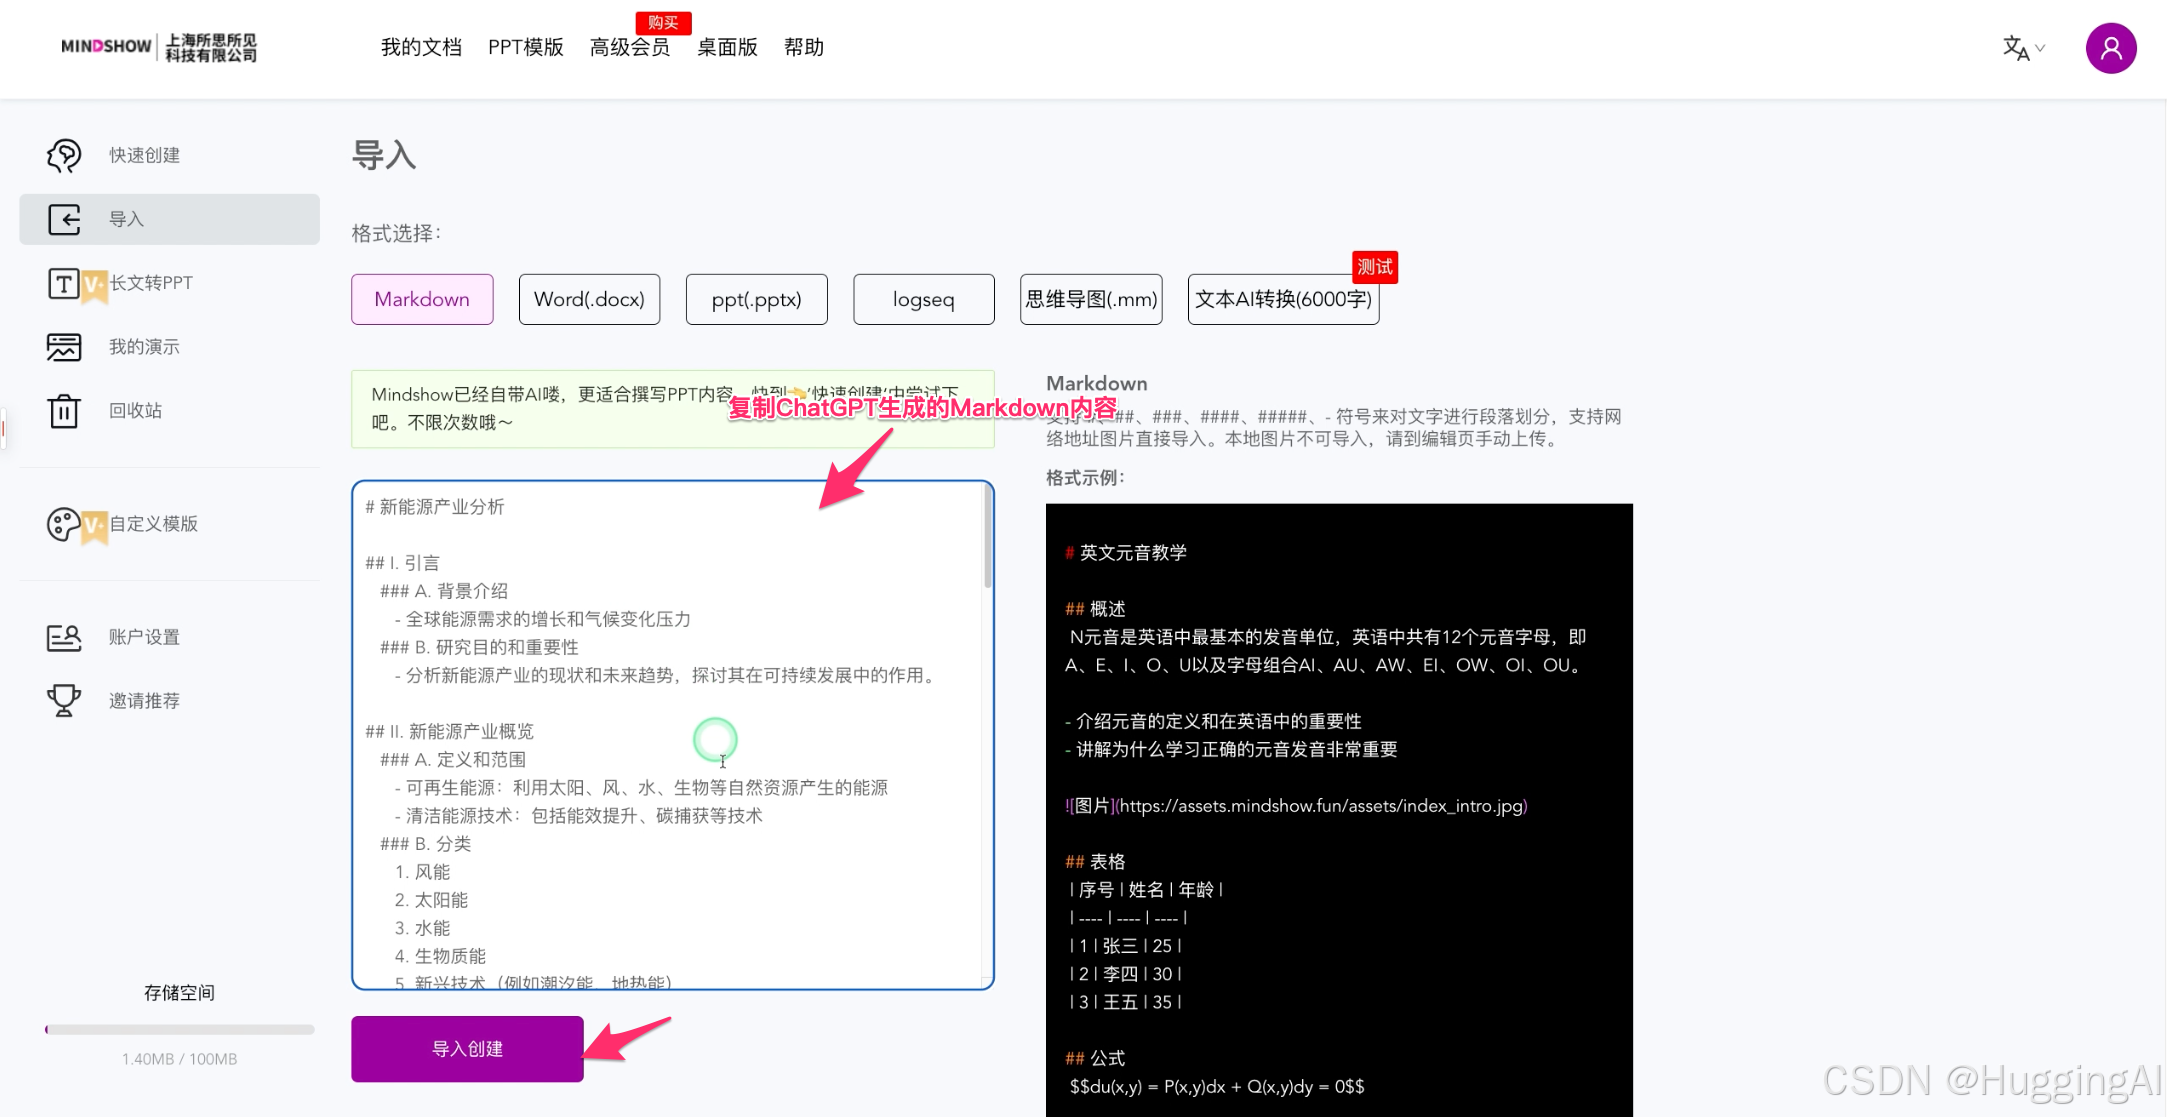Viewport: 2167px width, 1117px height.
Task: Click the storage space usage bar
Action: 180,1029
